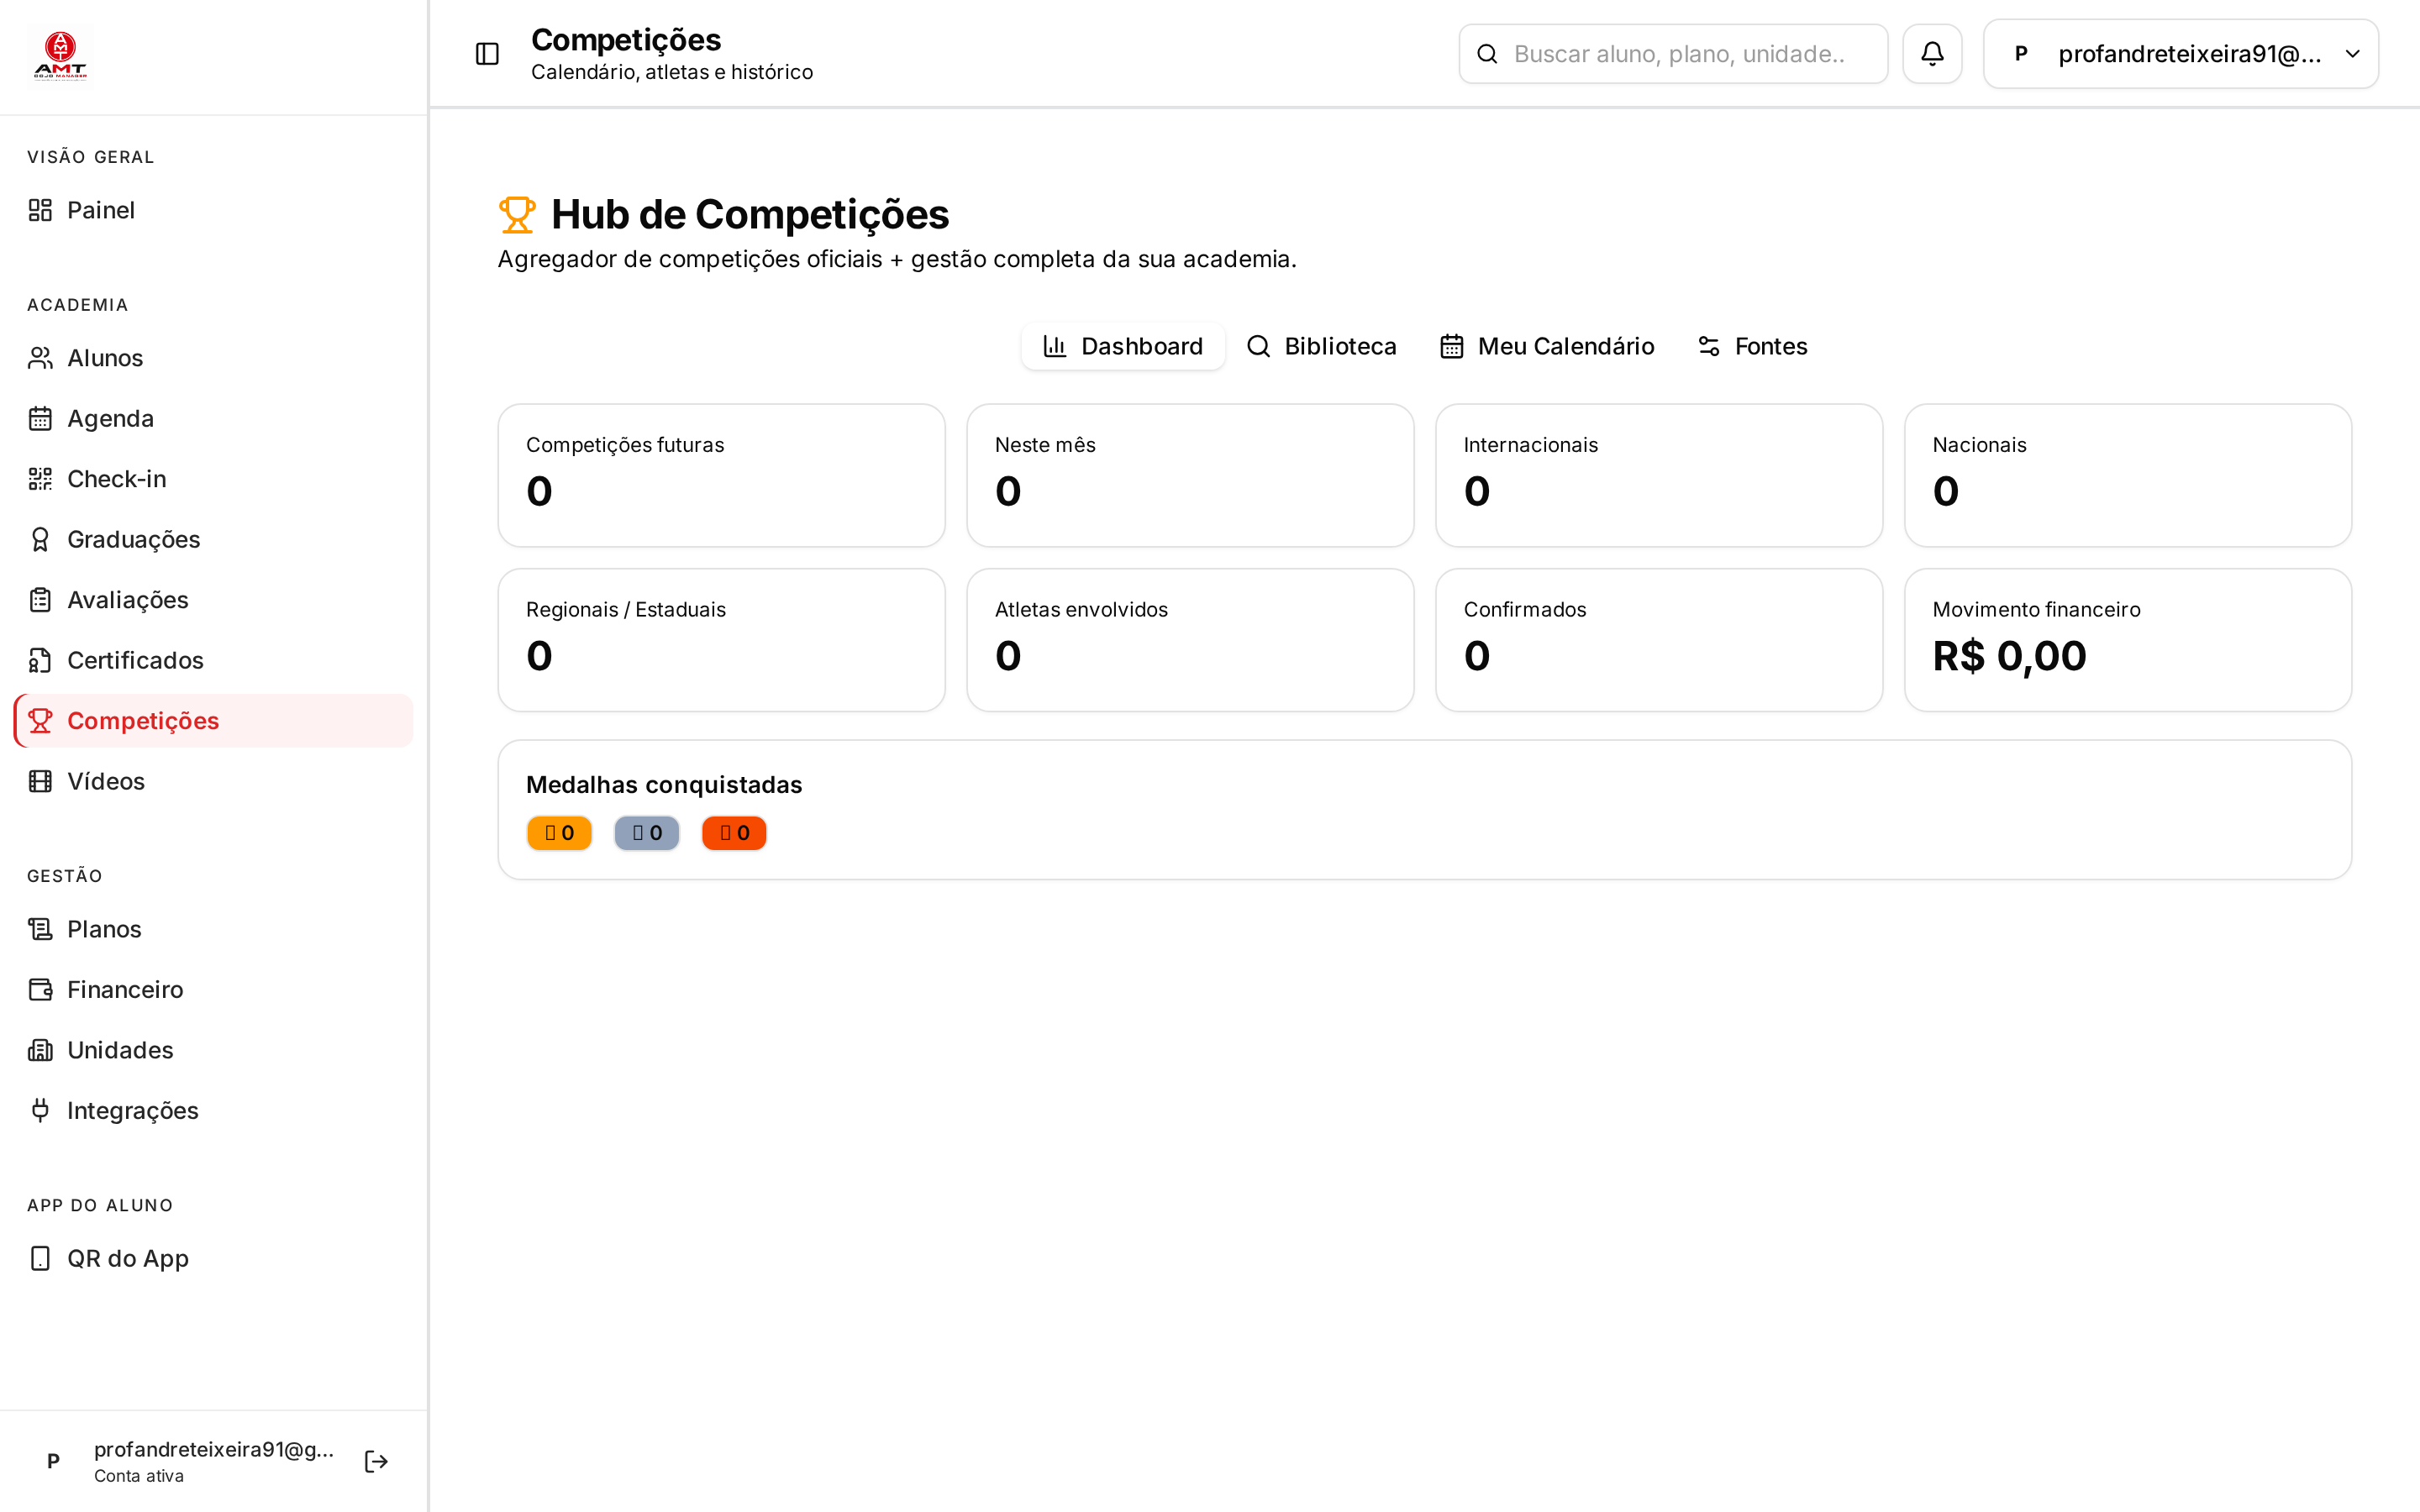Toggle the sidebar panel icon
The image size is (2420, 1512).
pos(487,54)
